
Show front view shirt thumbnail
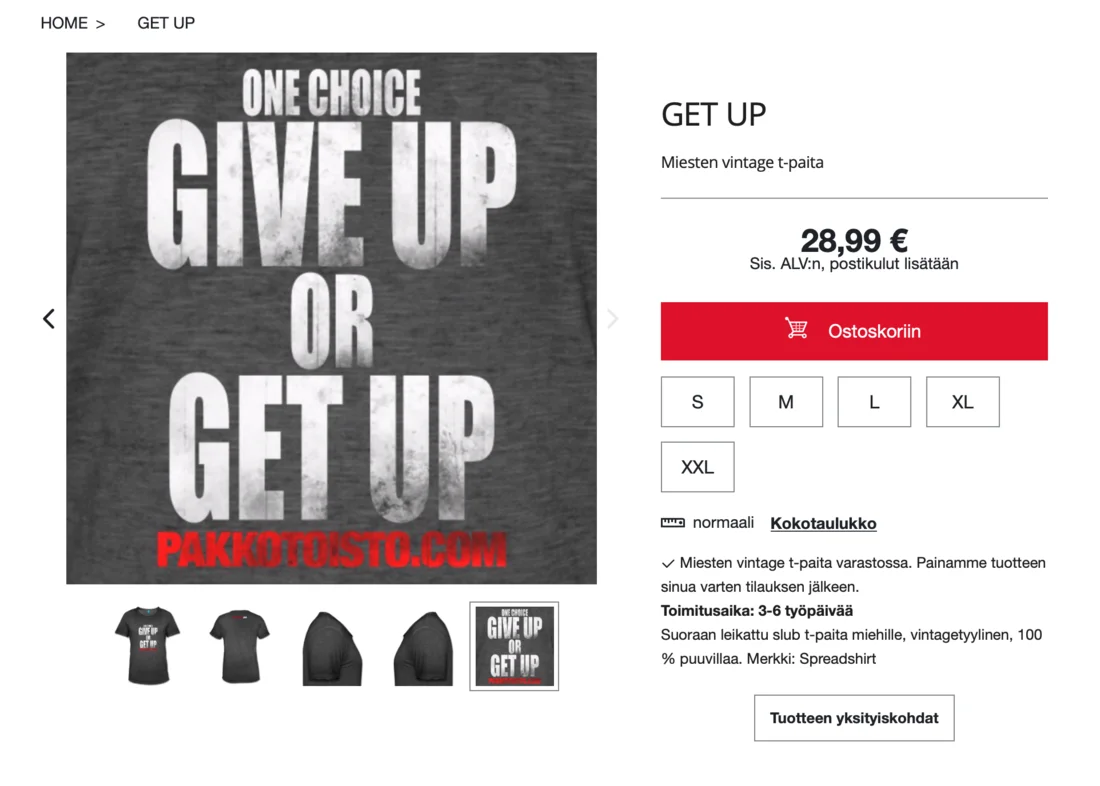click(148, 646)
